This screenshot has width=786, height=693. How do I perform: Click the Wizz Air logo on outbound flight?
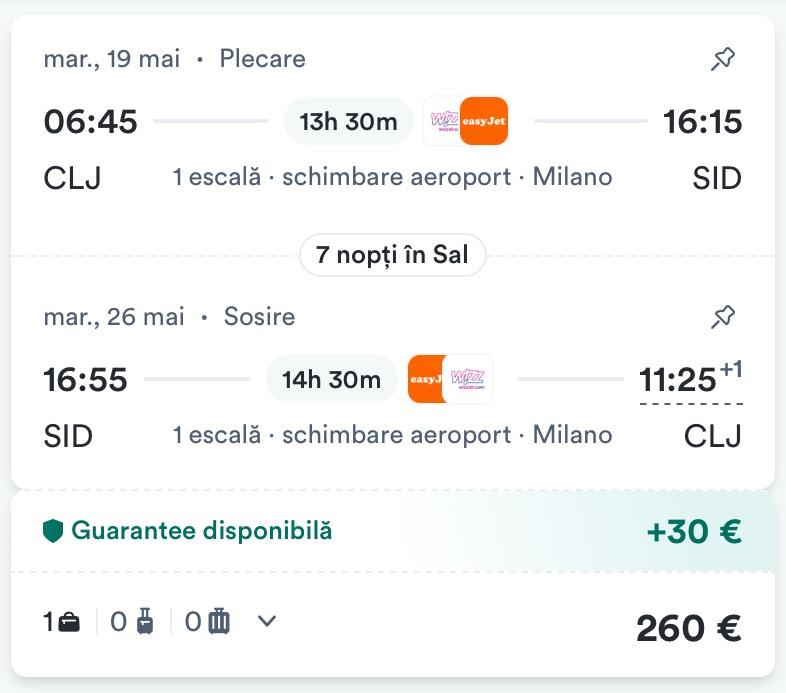click(443, 122)
